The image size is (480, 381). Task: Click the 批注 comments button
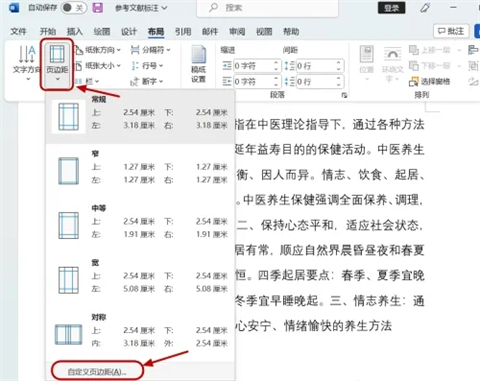click(451, 31)
